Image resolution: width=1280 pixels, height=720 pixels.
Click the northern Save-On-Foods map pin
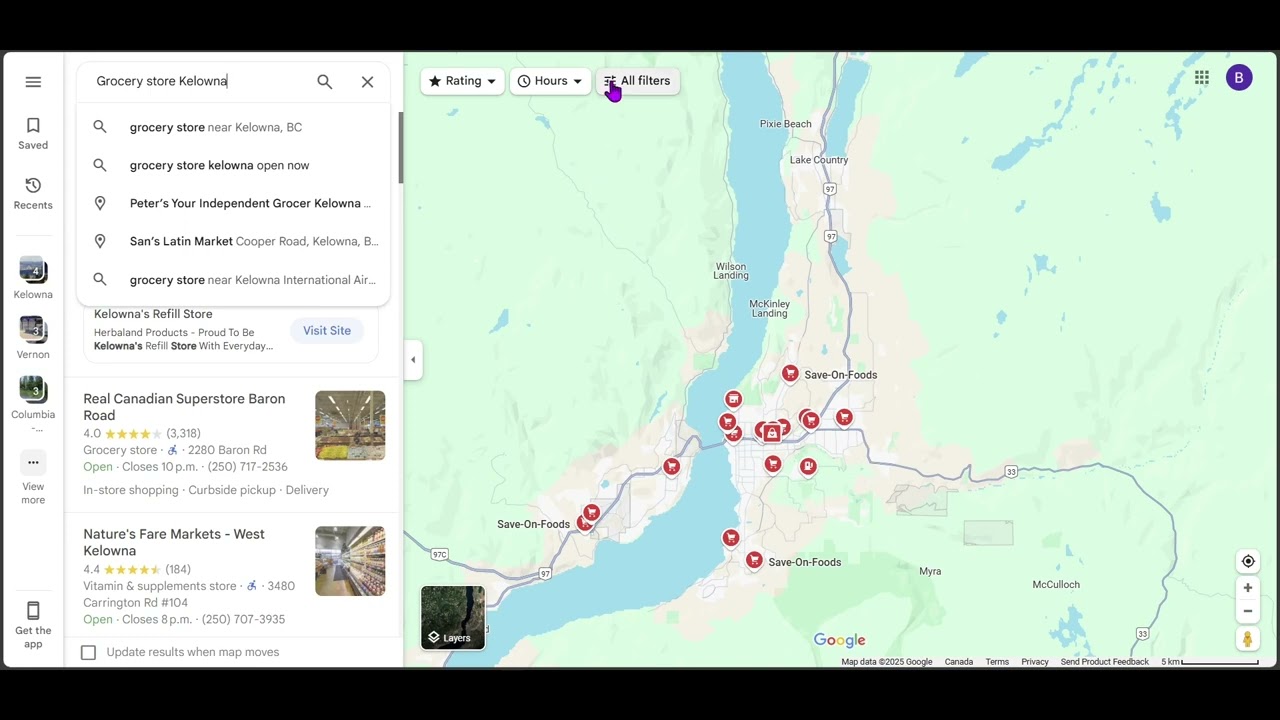pyautogui.click(x=790, y=374)
